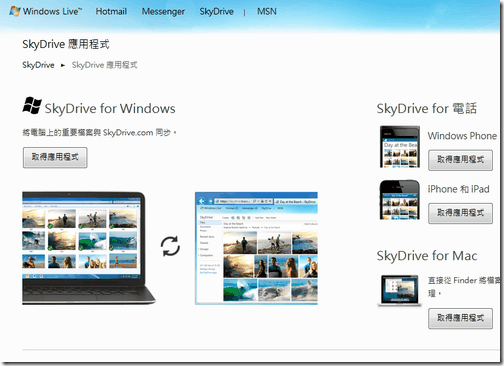Click the iPhone 和 iPad label text
Screen dimensions: 504x366
click(x=459, y=189)
